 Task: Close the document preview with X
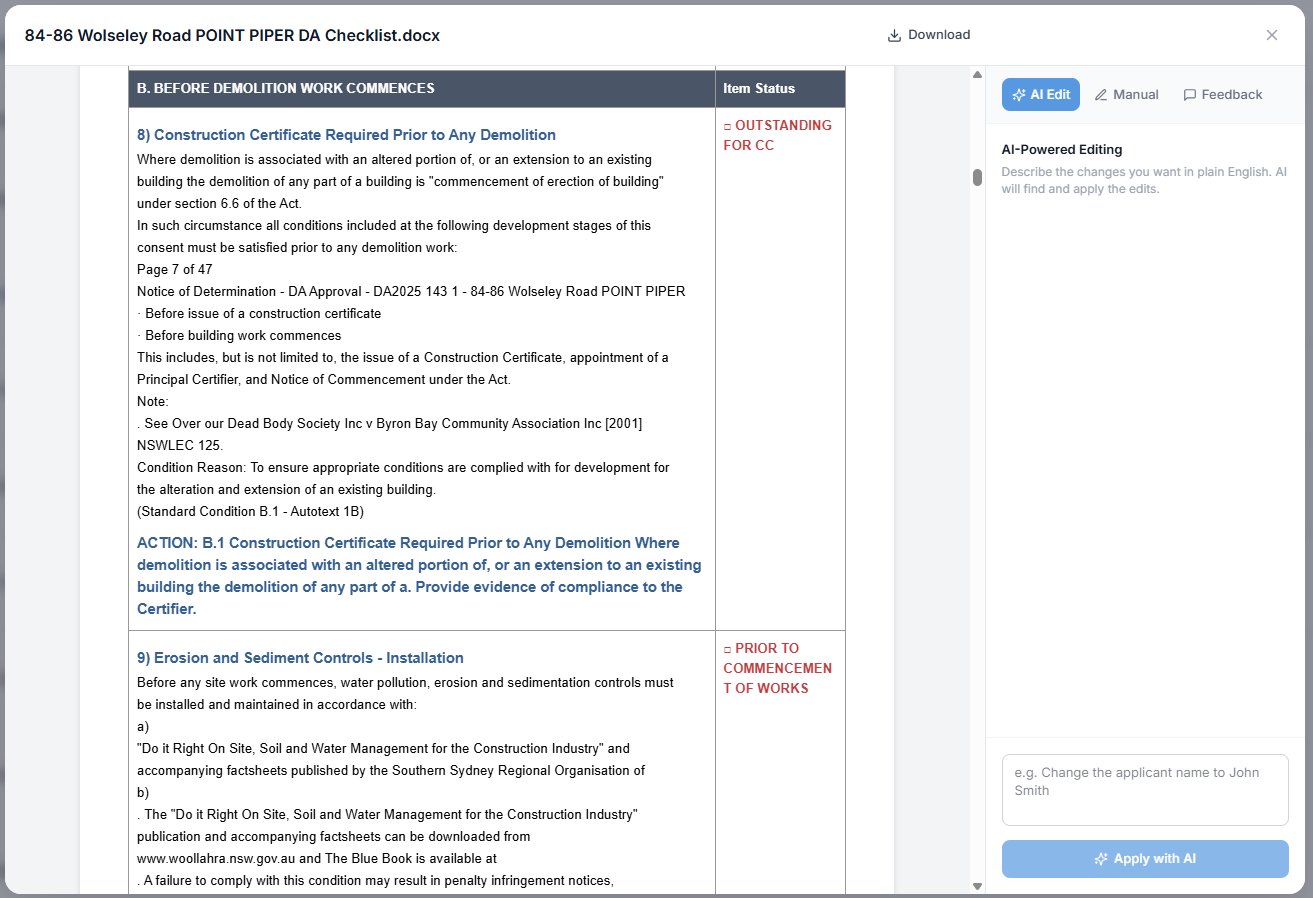pos(1271,35)
